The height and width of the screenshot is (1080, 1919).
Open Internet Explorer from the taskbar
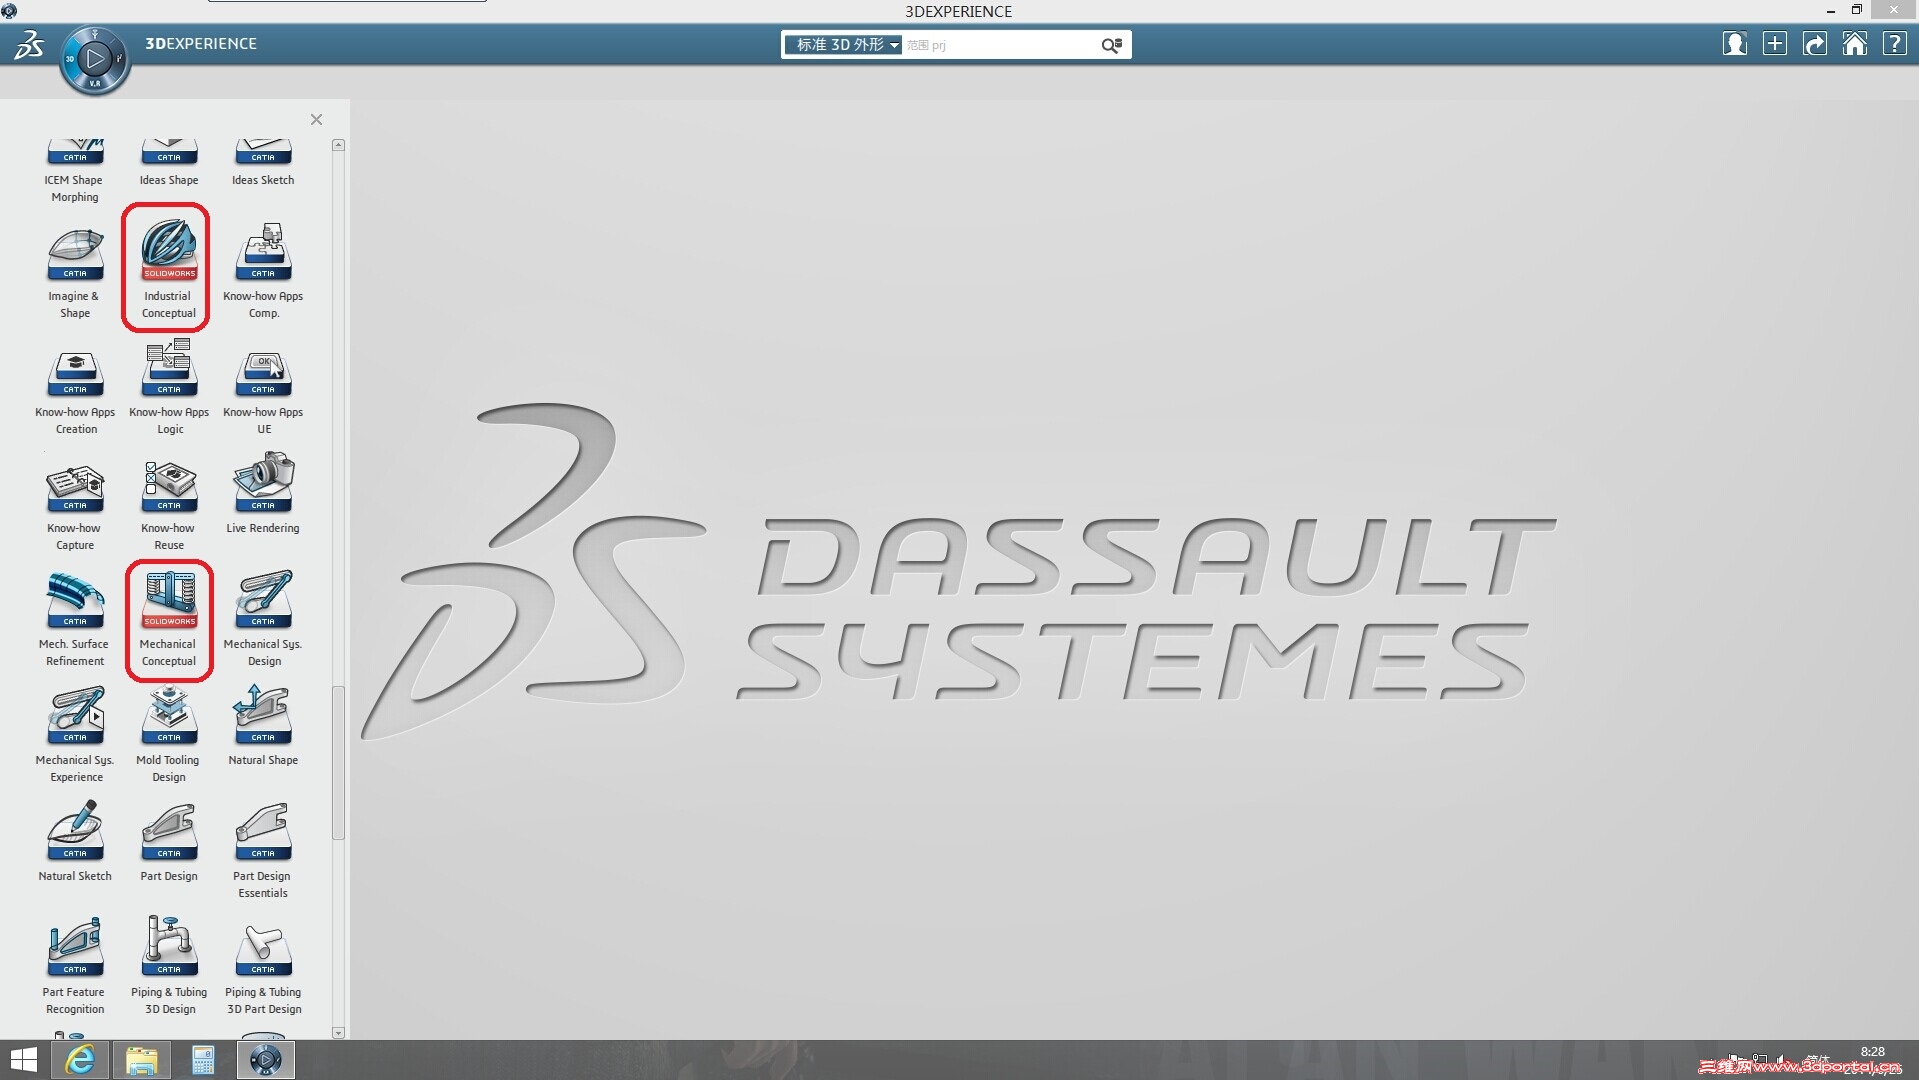coord(80,1060)
